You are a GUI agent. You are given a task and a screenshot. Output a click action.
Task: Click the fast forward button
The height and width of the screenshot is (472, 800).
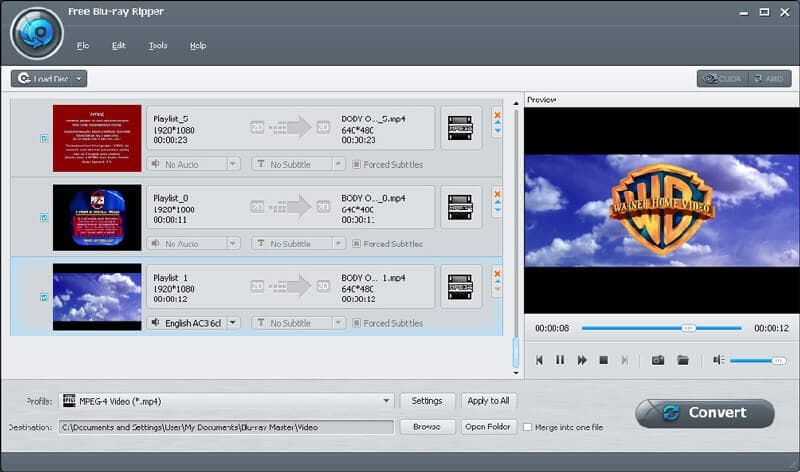582,360
